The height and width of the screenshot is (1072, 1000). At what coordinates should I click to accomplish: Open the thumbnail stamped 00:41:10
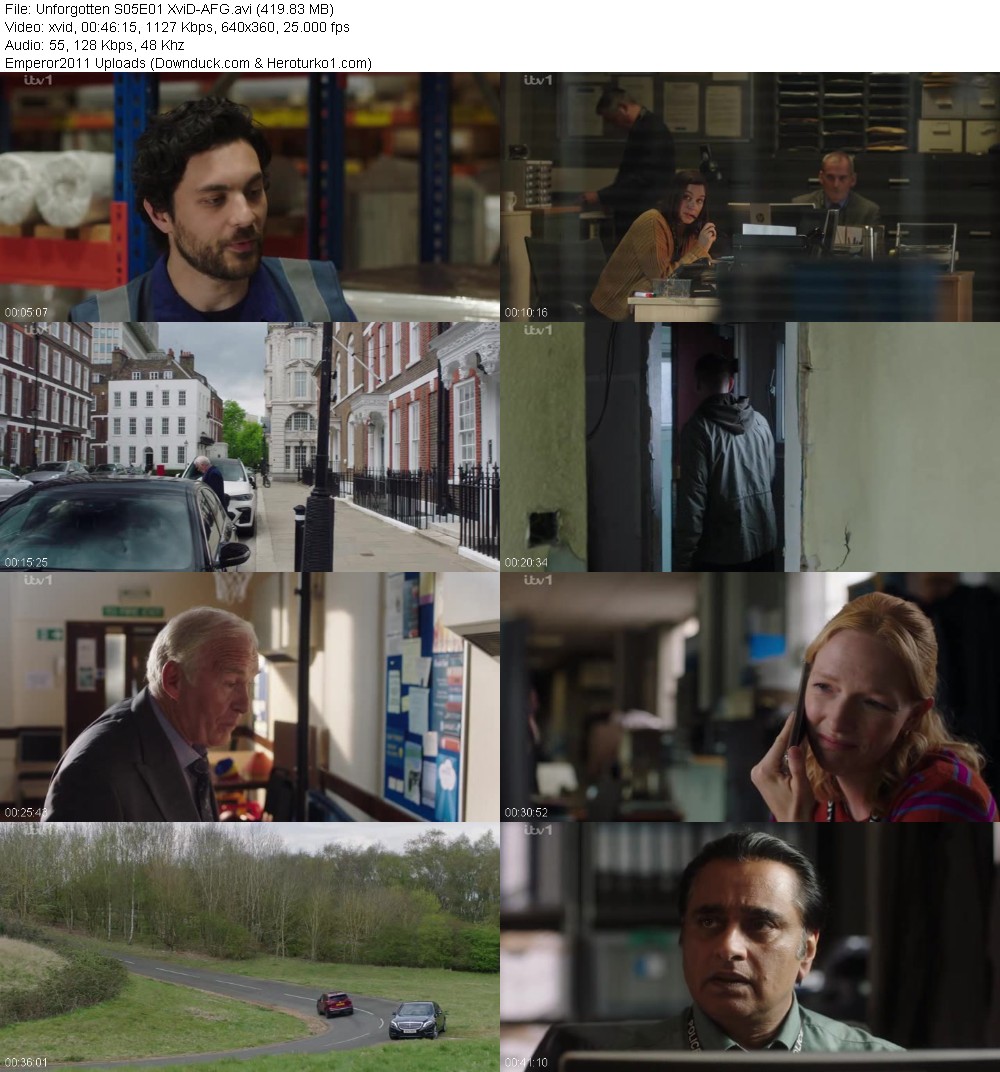tap(750, 947)
